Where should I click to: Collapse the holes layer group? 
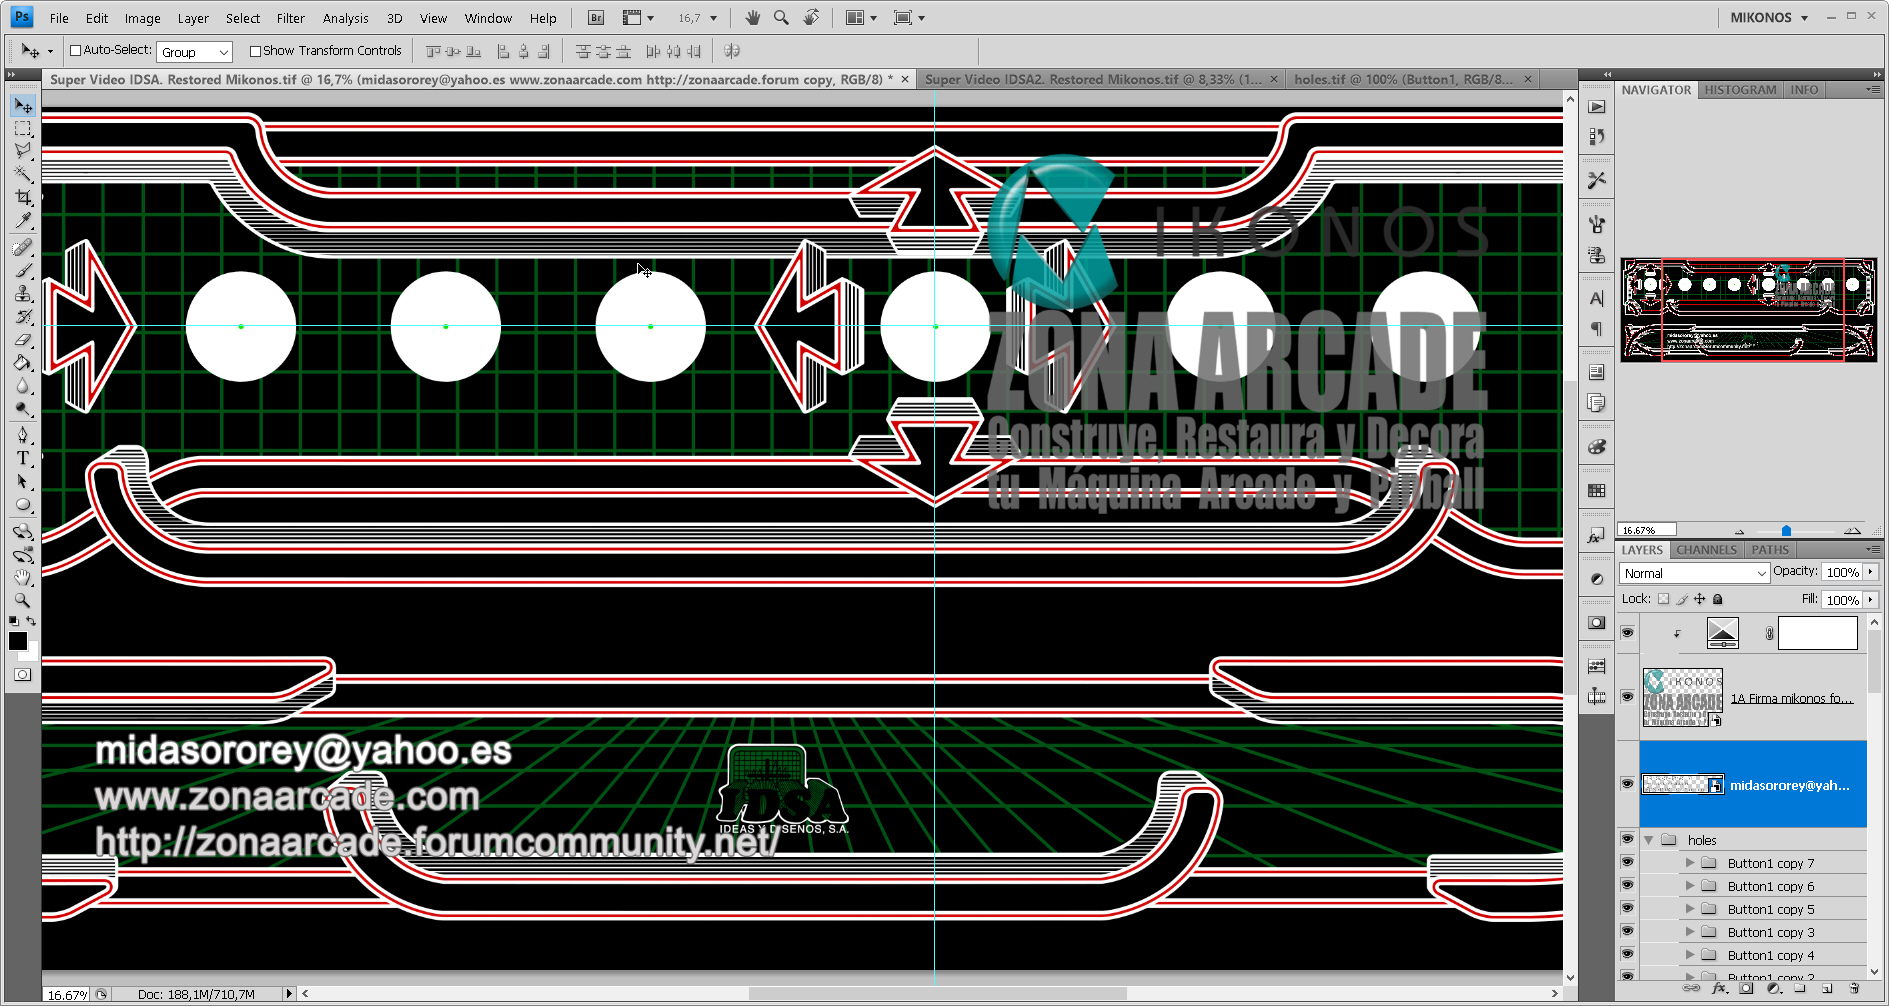click(x=1649, y=840)
